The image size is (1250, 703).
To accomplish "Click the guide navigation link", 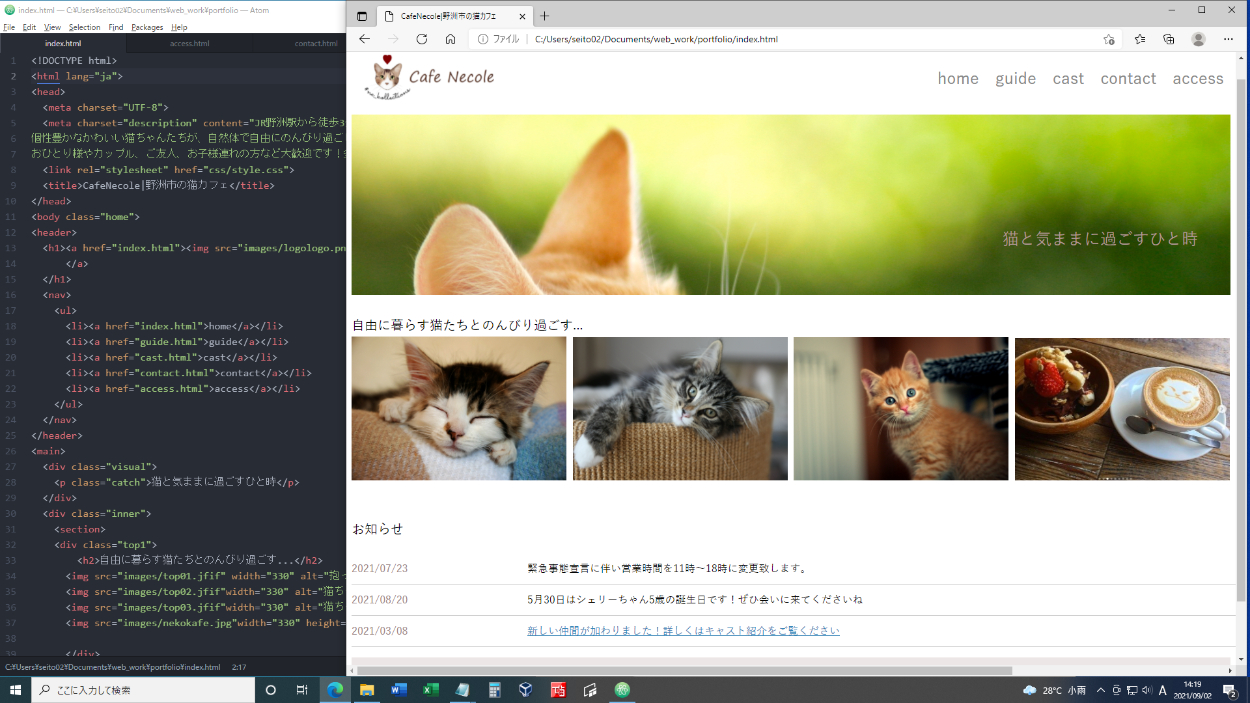I will point(1015,79).
